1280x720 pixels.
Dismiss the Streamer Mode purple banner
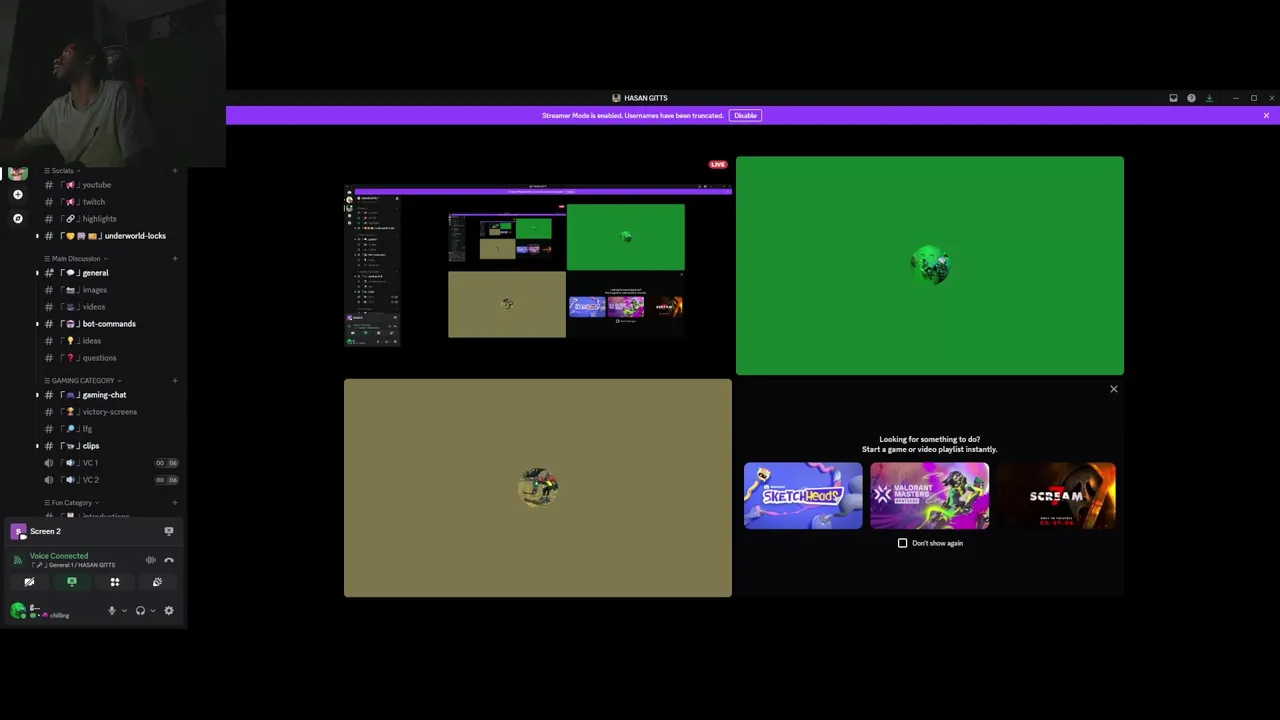1266,115
